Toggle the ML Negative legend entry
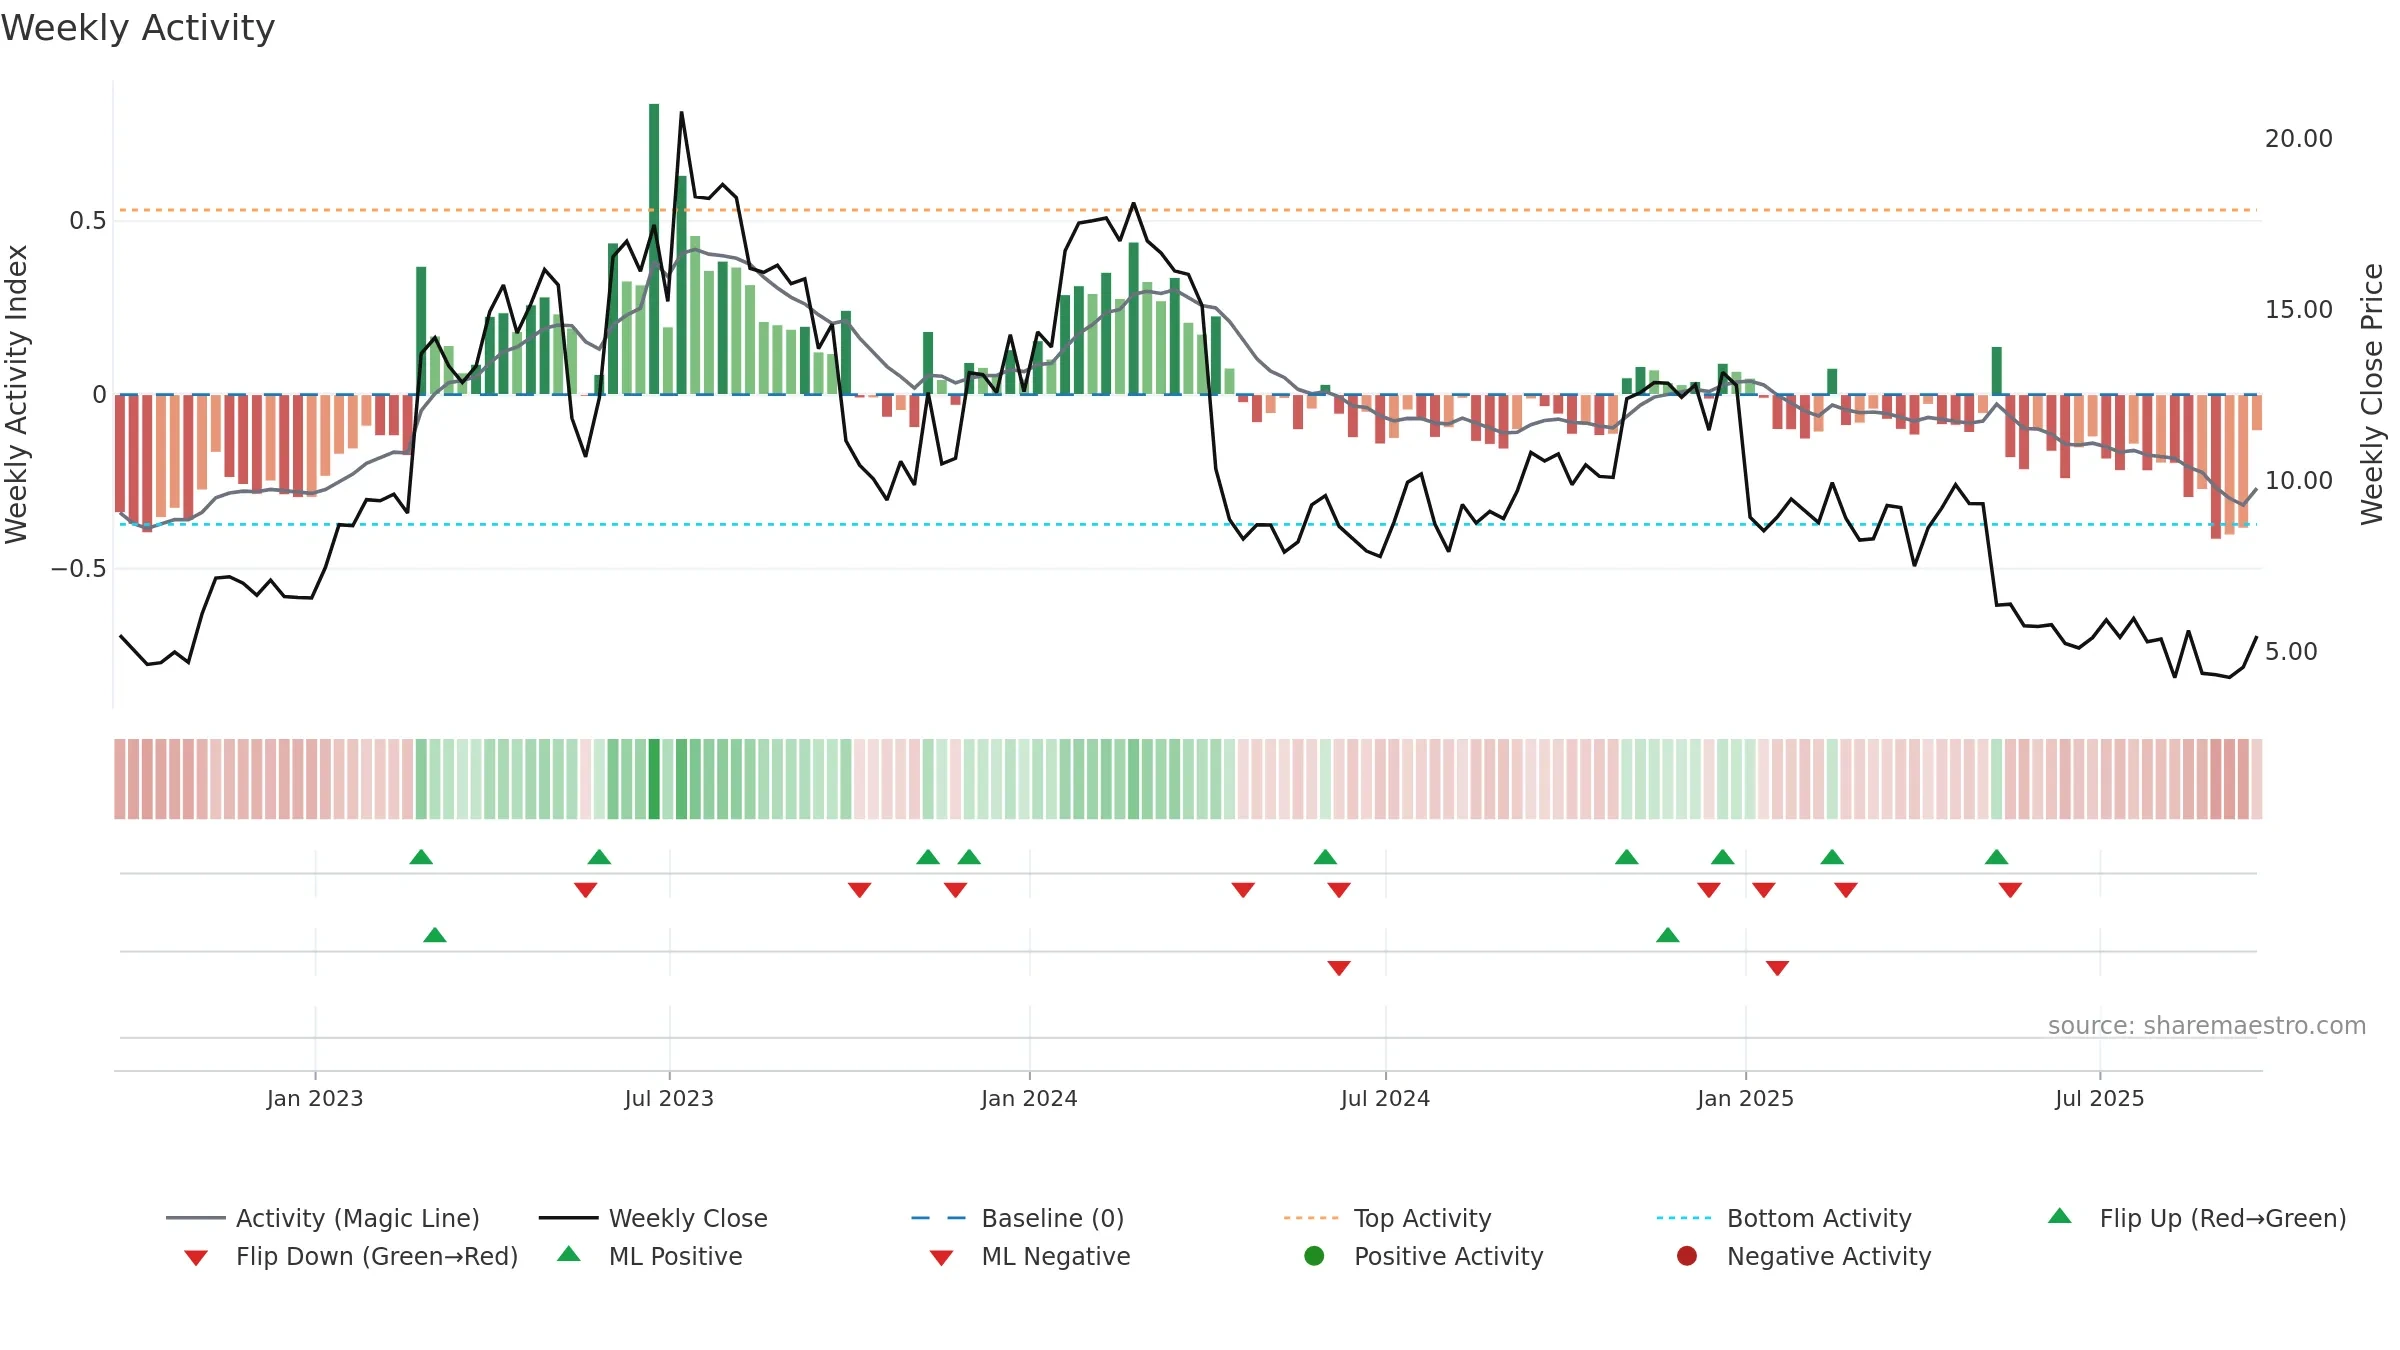 click(1030, 1256)
